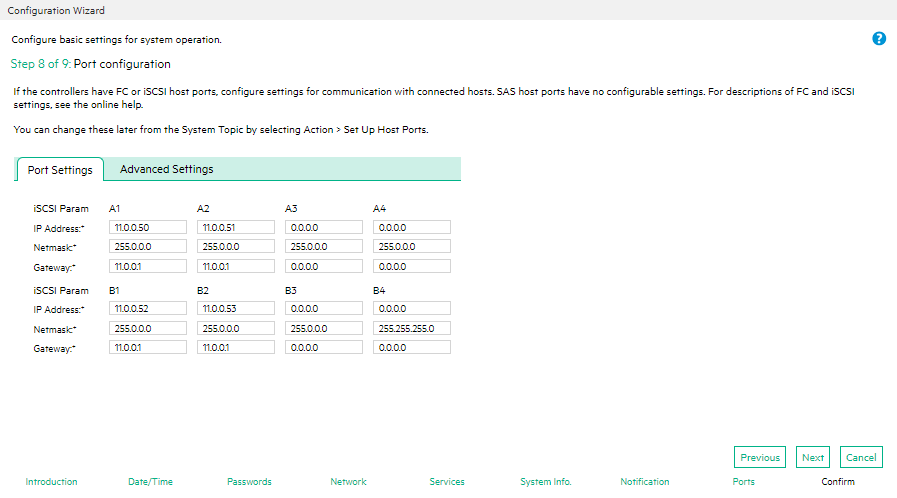
Task: Focus the A1 IP Address field
Action: click(148, 227)
